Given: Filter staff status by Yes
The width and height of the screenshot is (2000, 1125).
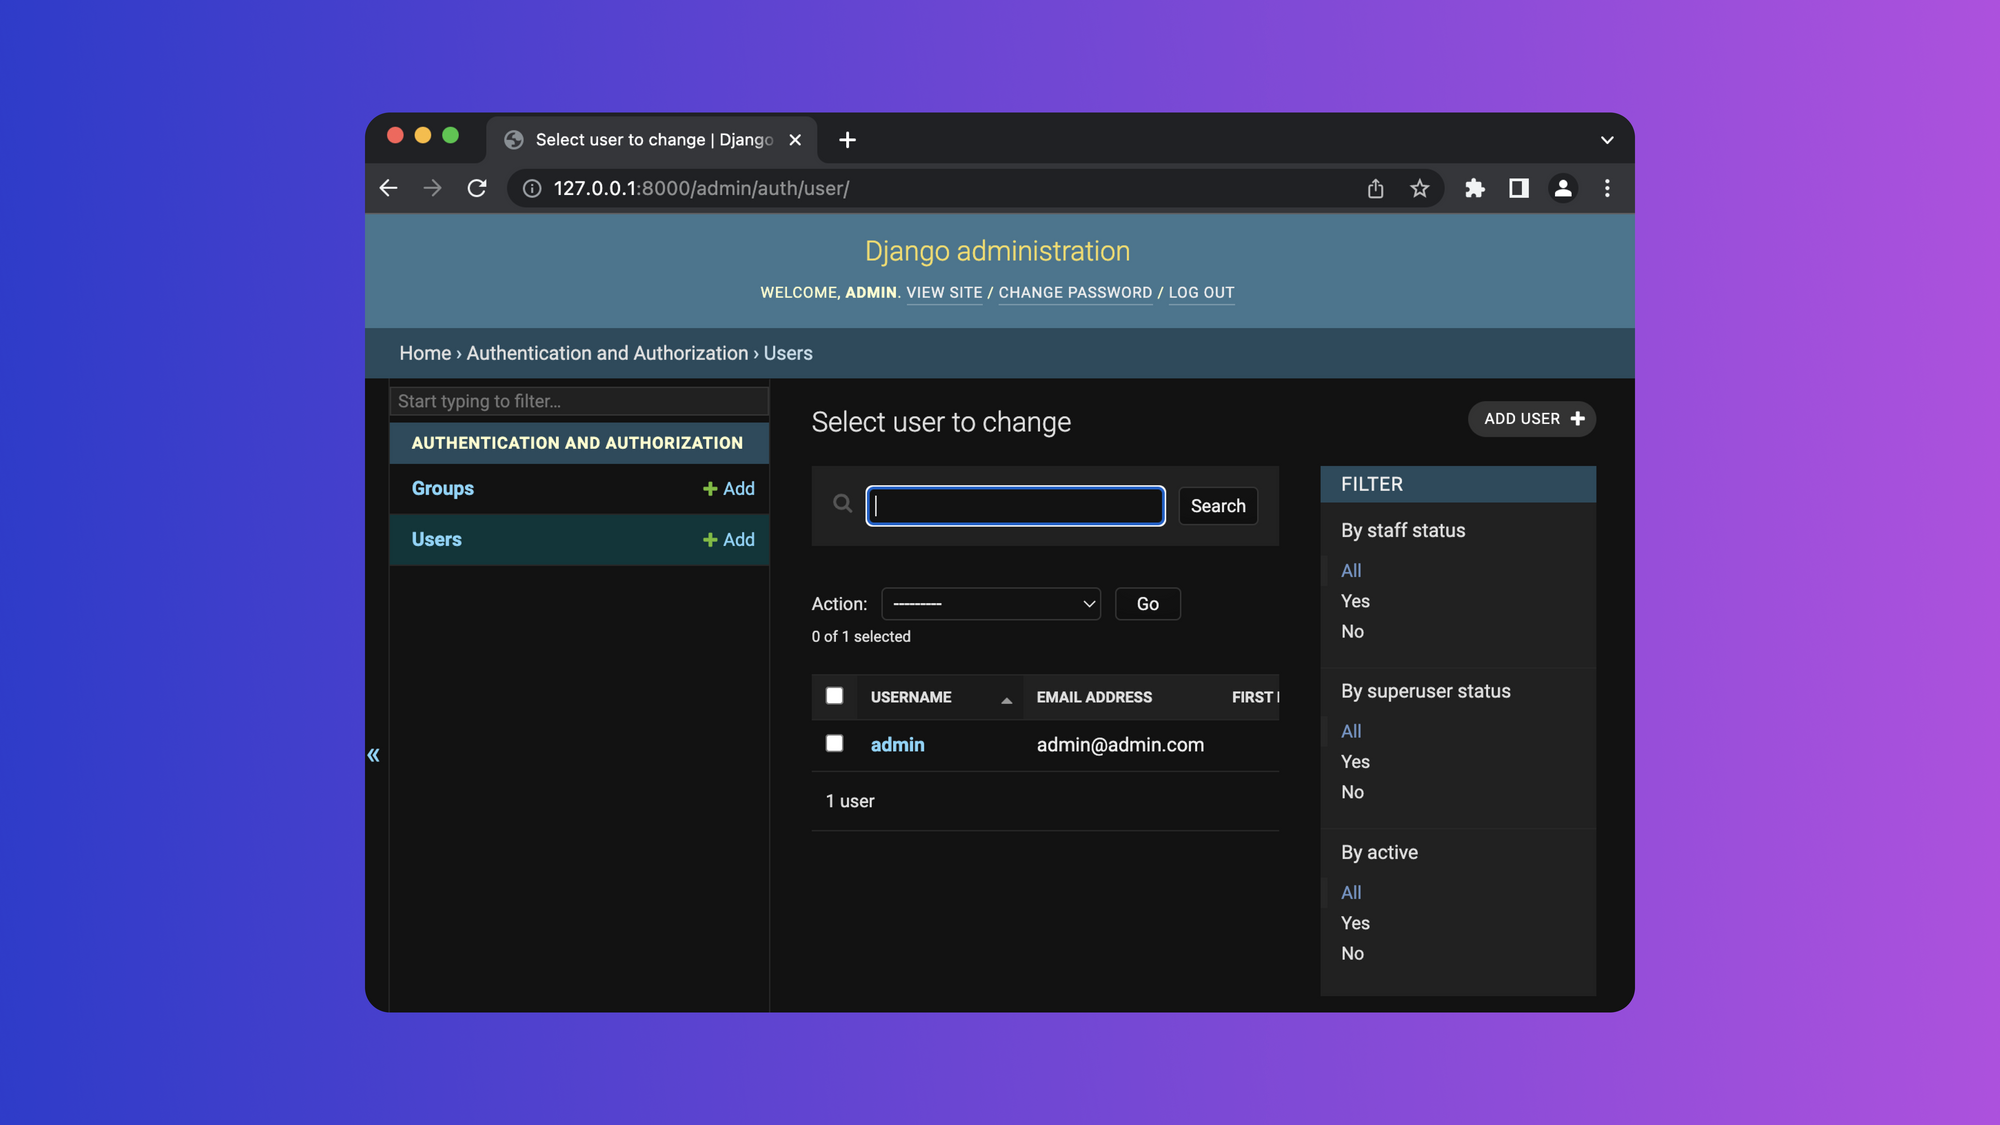Looking at the screenshot, I should 1355,601.
